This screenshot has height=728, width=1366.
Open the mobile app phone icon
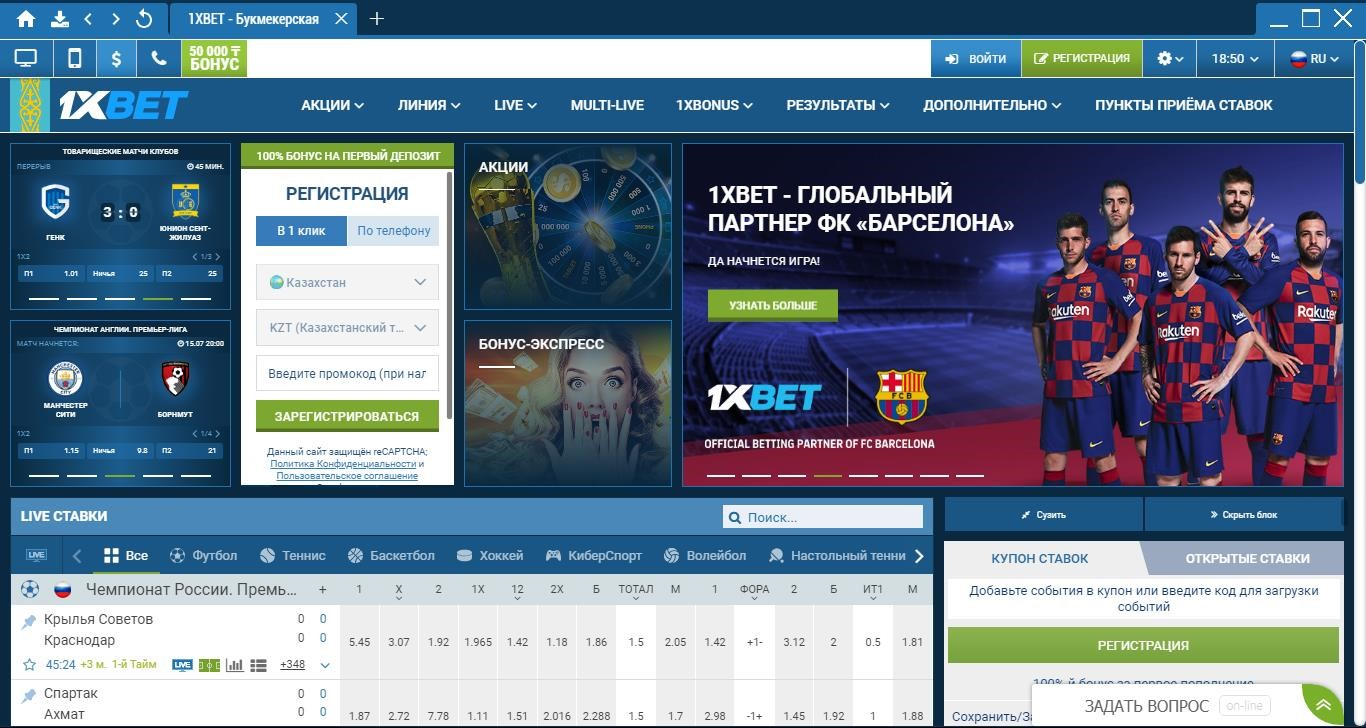74,59
